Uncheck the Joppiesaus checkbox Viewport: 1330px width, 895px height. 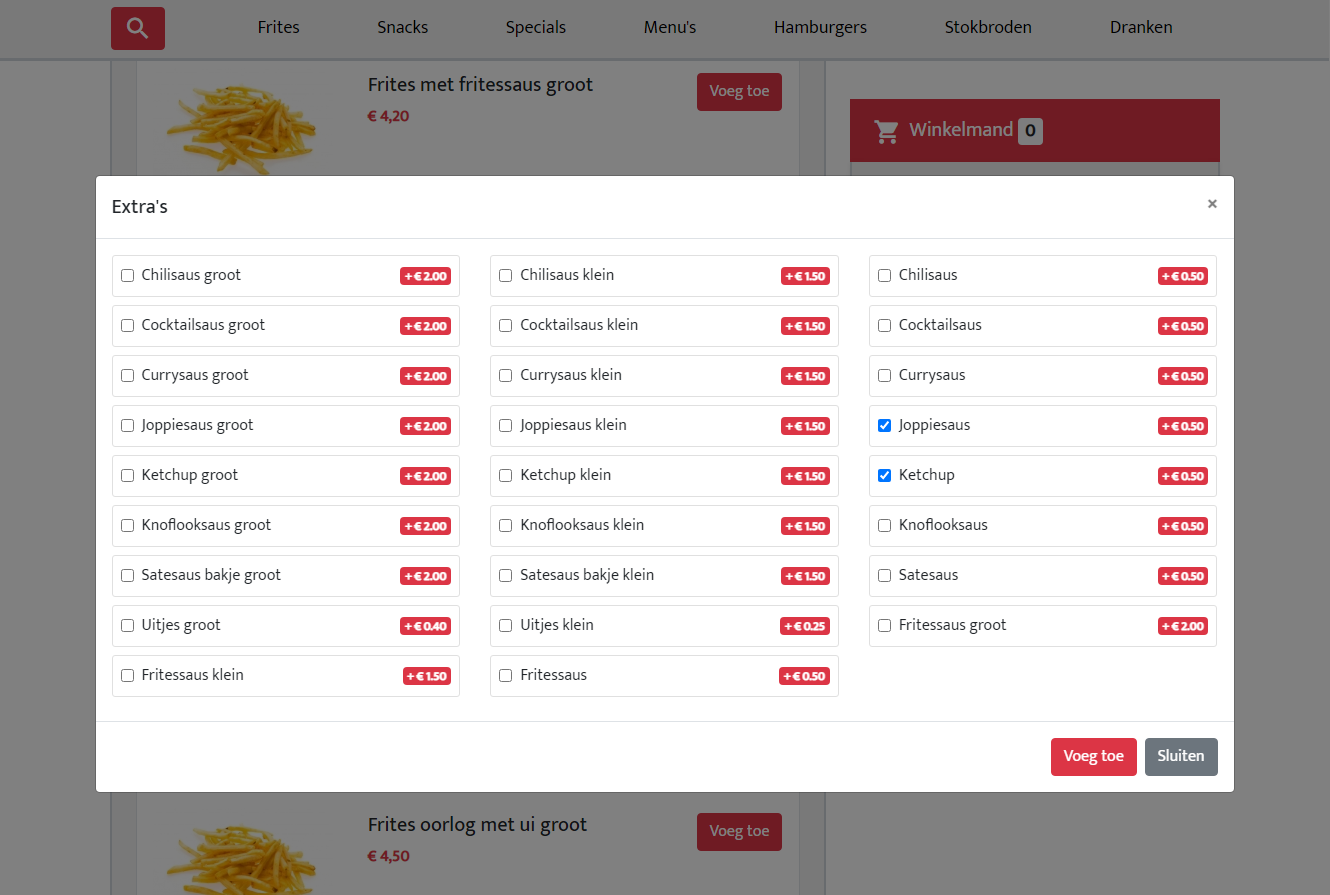[884, 426]
